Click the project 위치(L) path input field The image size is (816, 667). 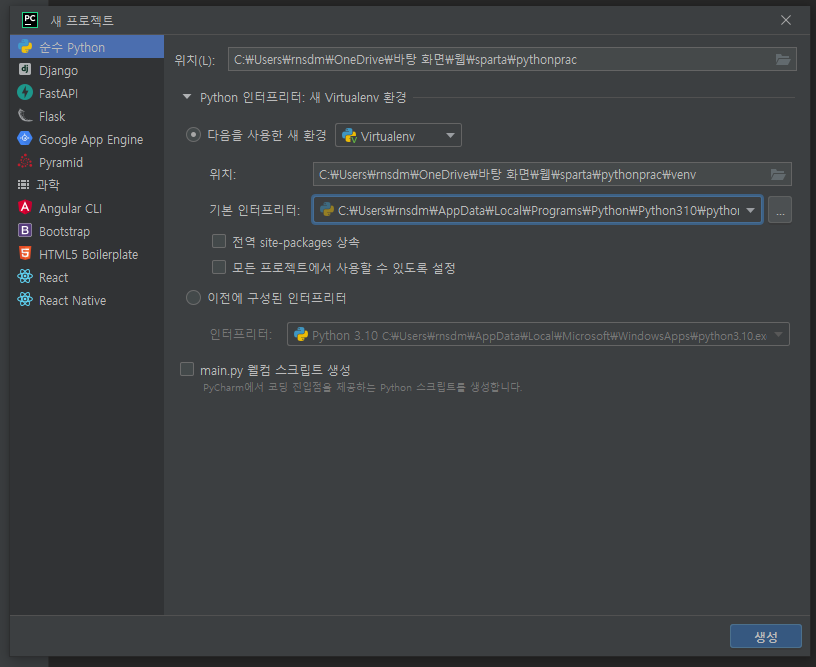(512, 59)
